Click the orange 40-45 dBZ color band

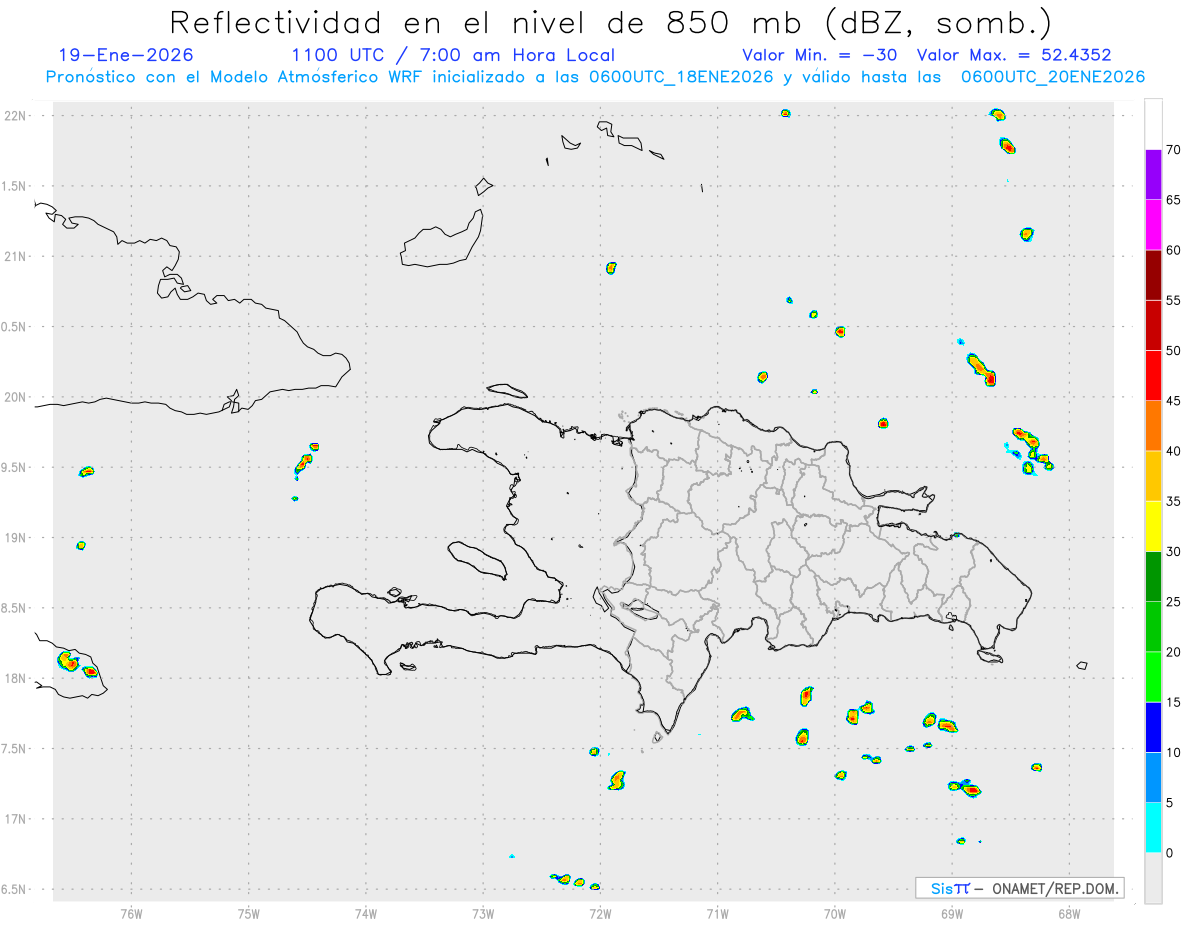(1154, 426)
